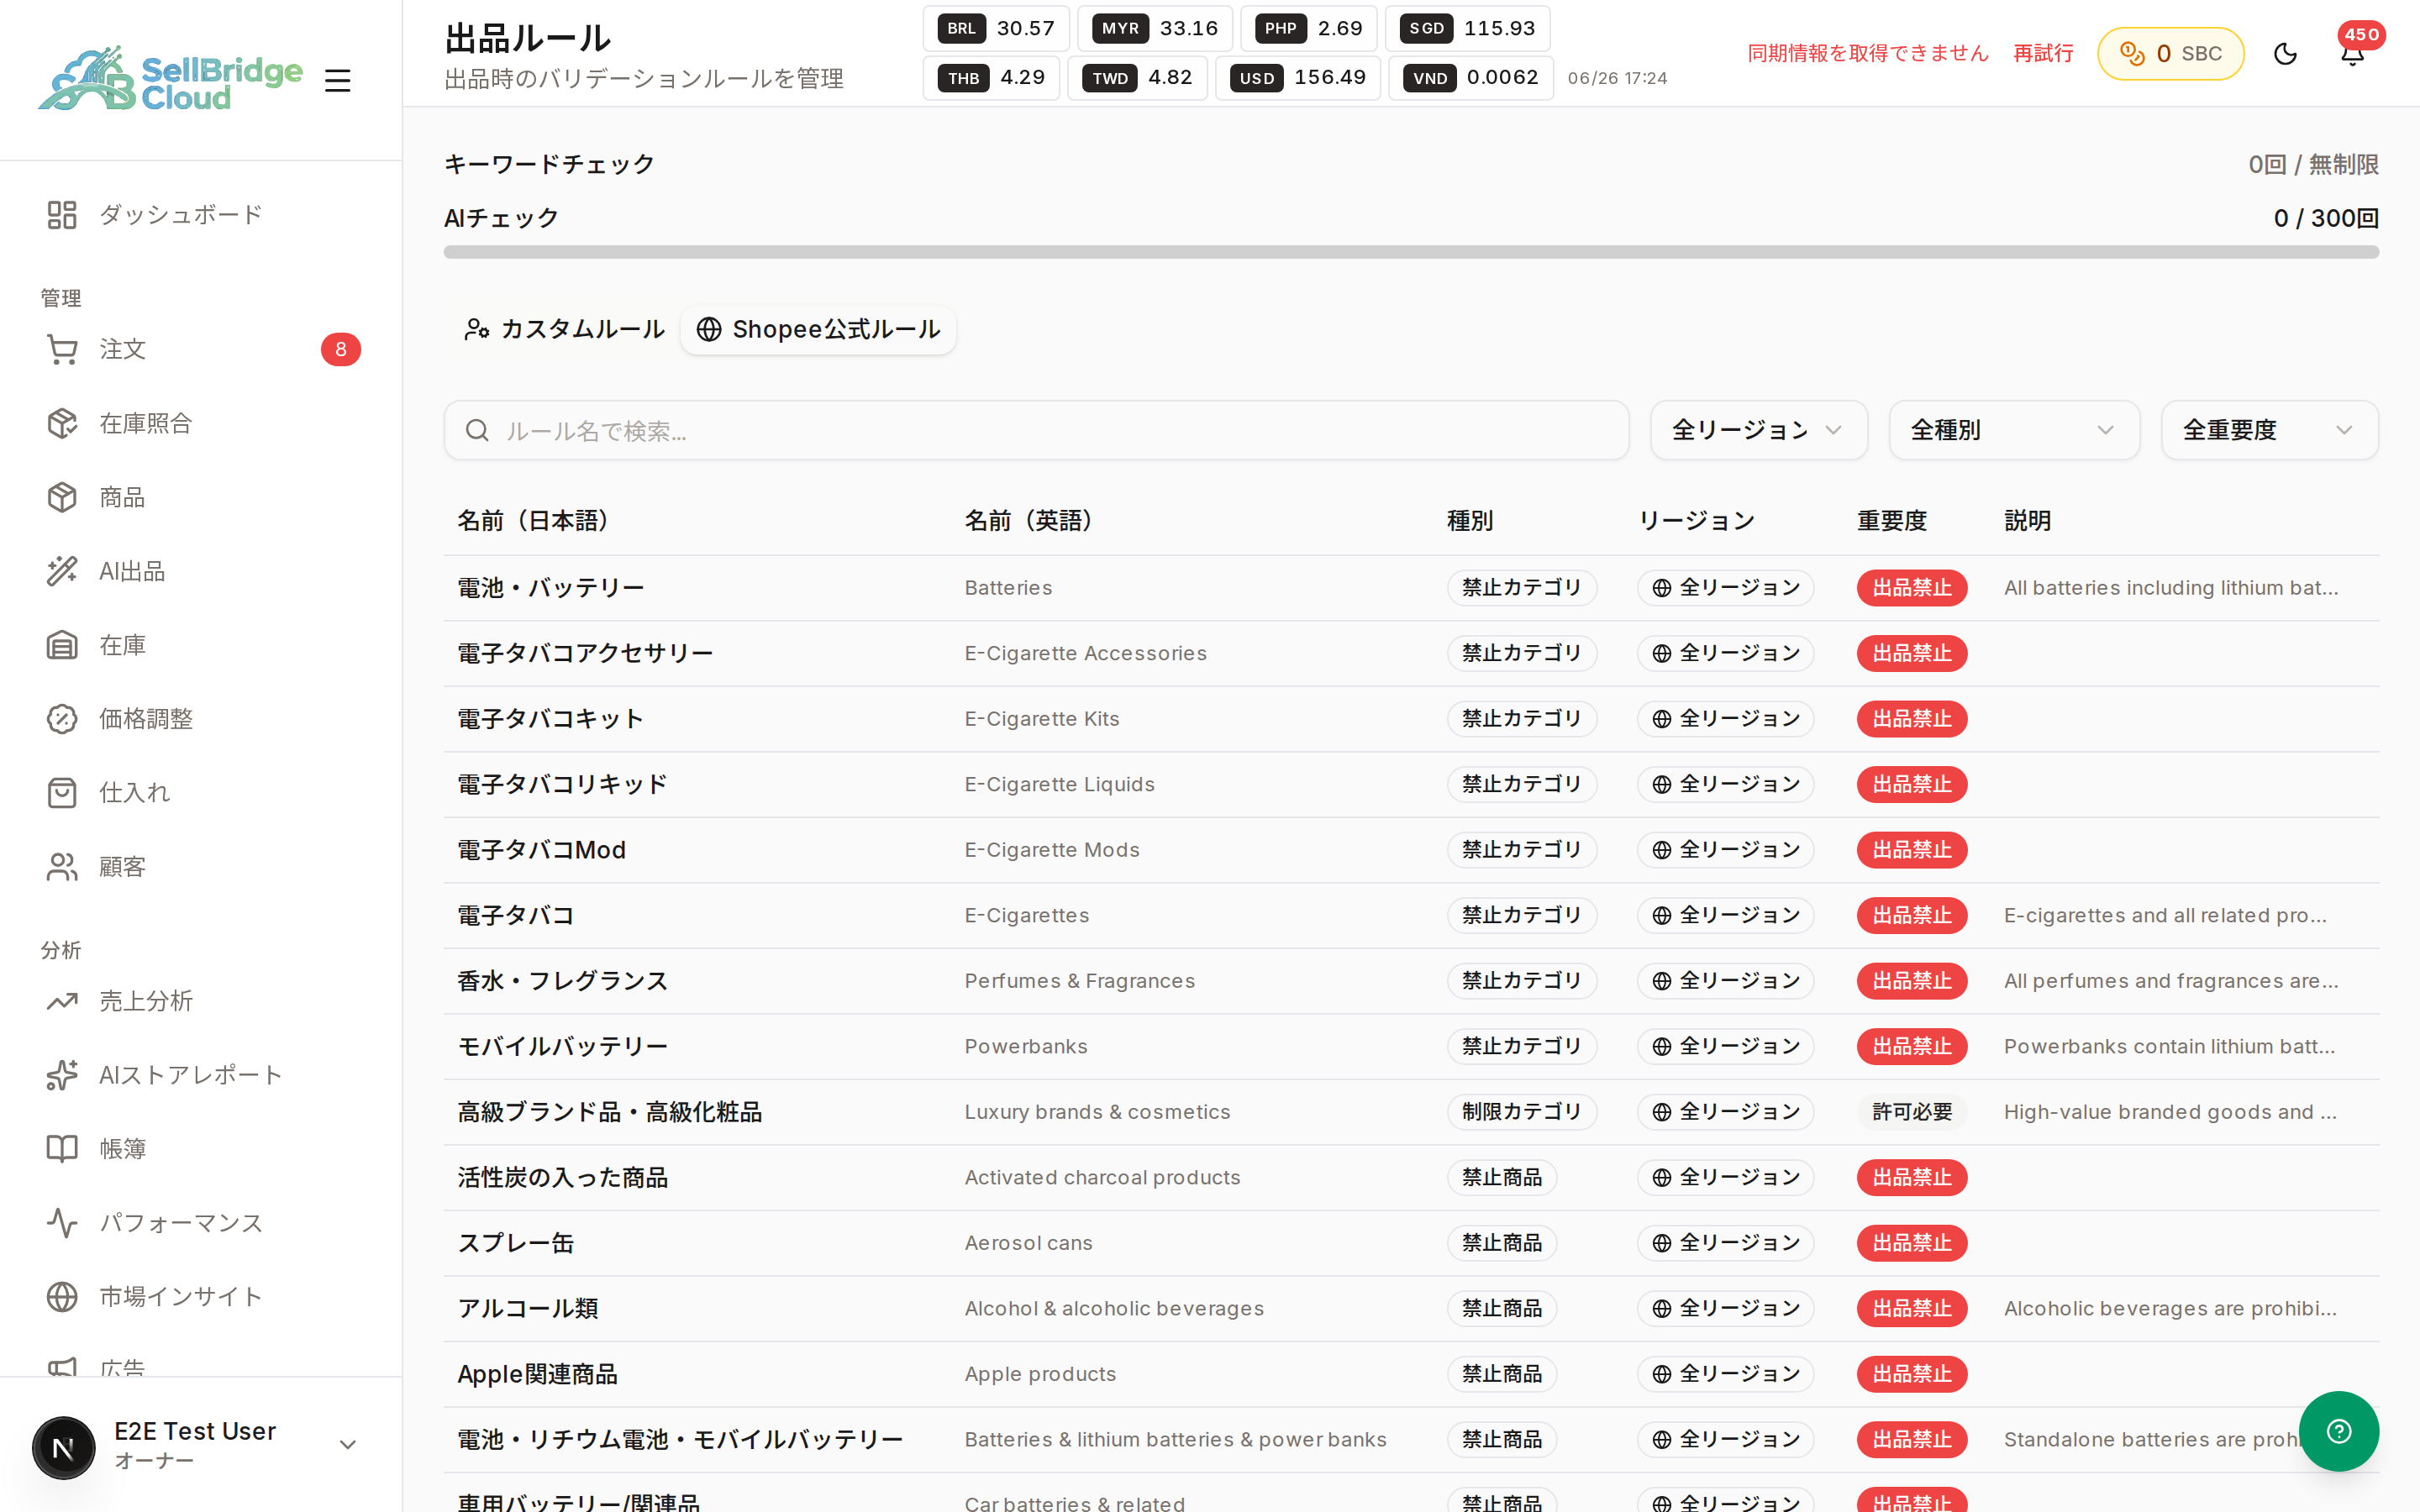Click the E-Cigarettes English name cell

click(1027, 915)
